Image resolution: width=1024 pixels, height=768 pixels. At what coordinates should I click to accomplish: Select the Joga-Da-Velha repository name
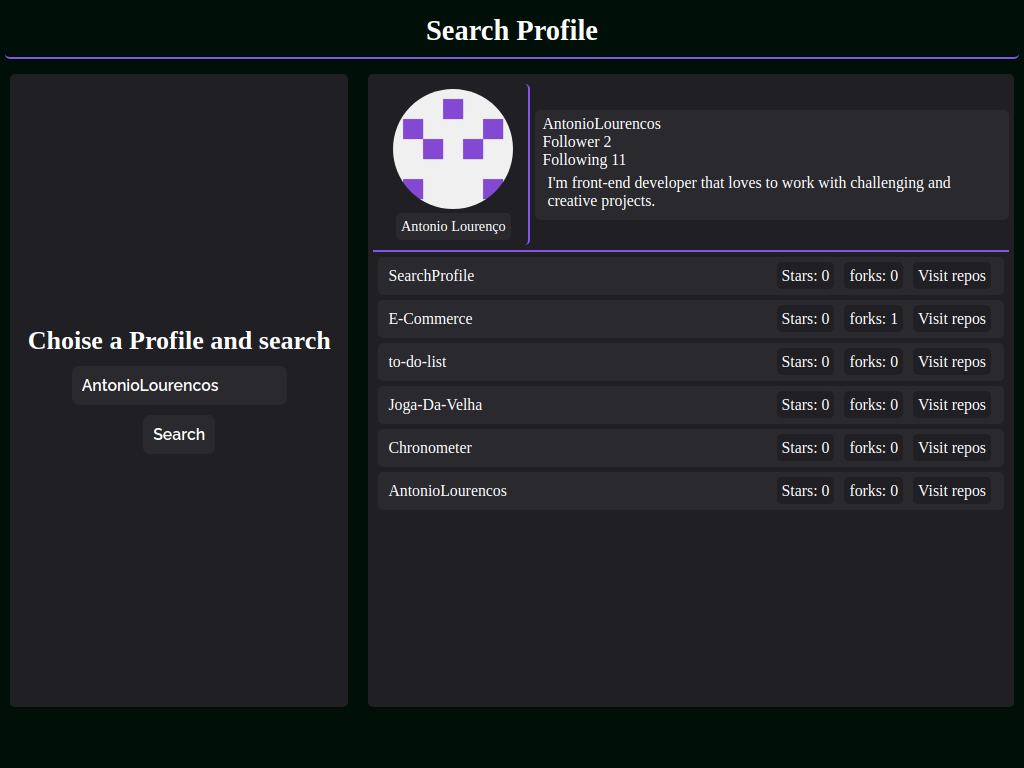pyautogui.click(x=435, y=405)
